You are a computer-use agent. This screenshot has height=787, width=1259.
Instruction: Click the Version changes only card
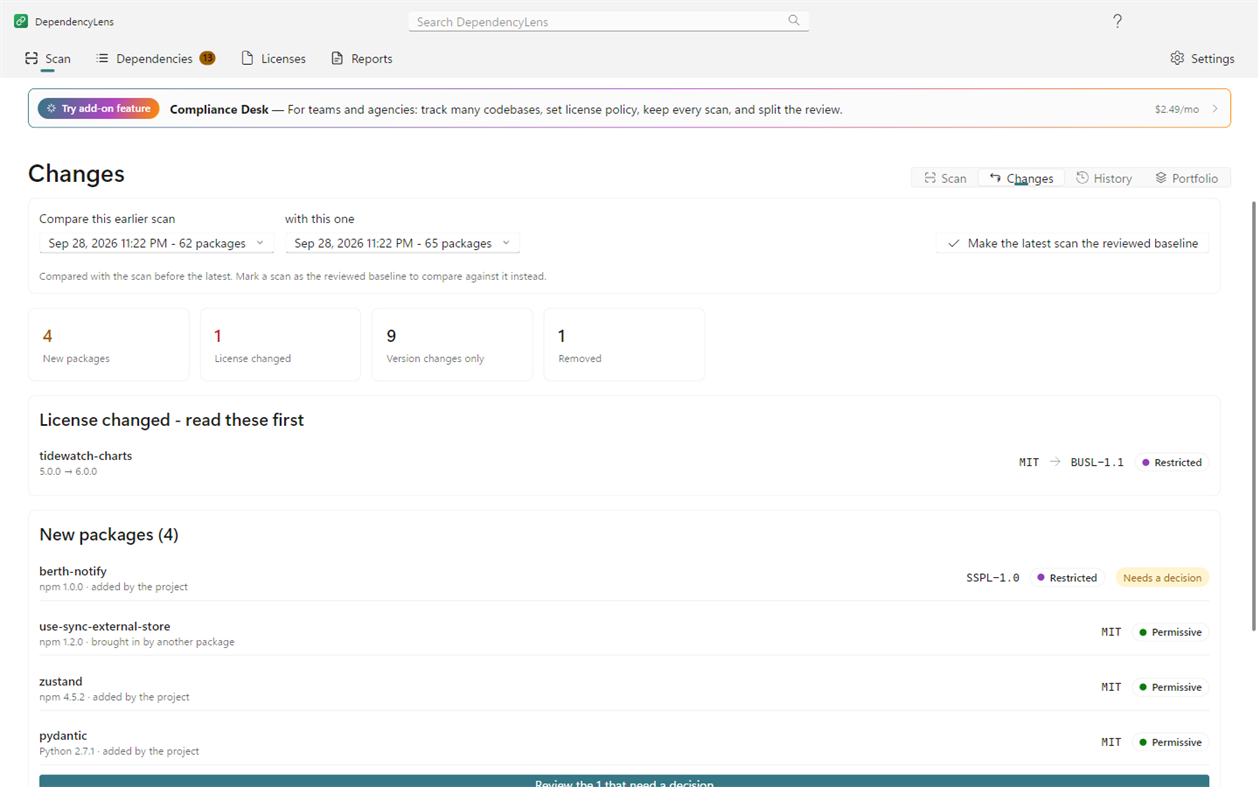pyautogui.click(x=452, y=344)
